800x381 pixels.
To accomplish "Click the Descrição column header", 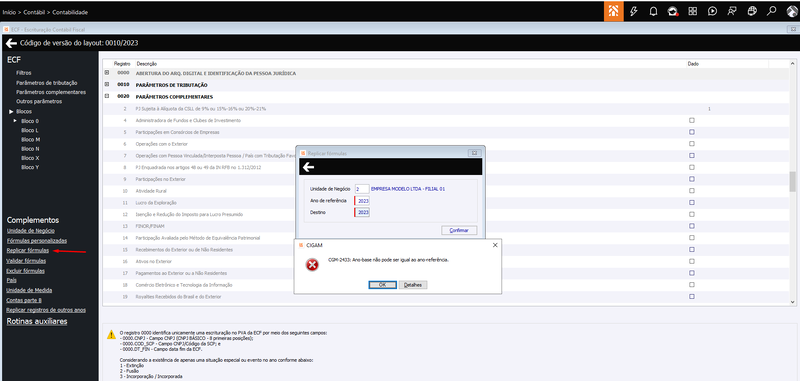I will coord(146,64).
